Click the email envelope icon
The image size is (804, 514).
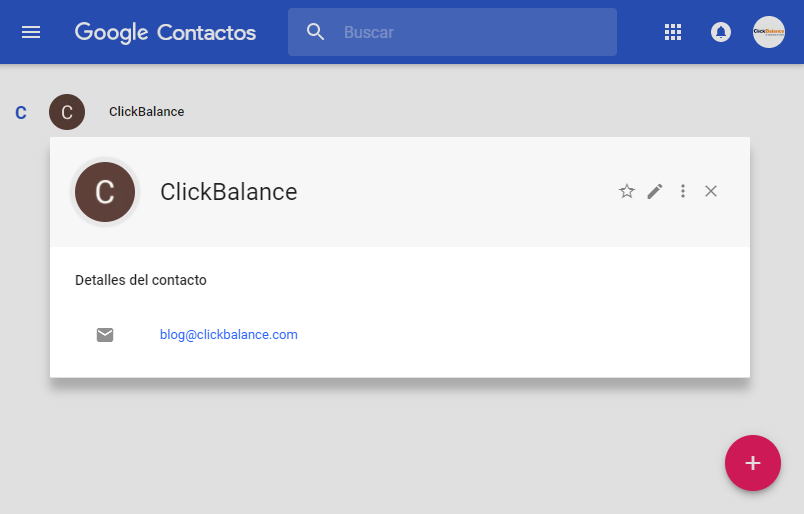coord(105,335)
